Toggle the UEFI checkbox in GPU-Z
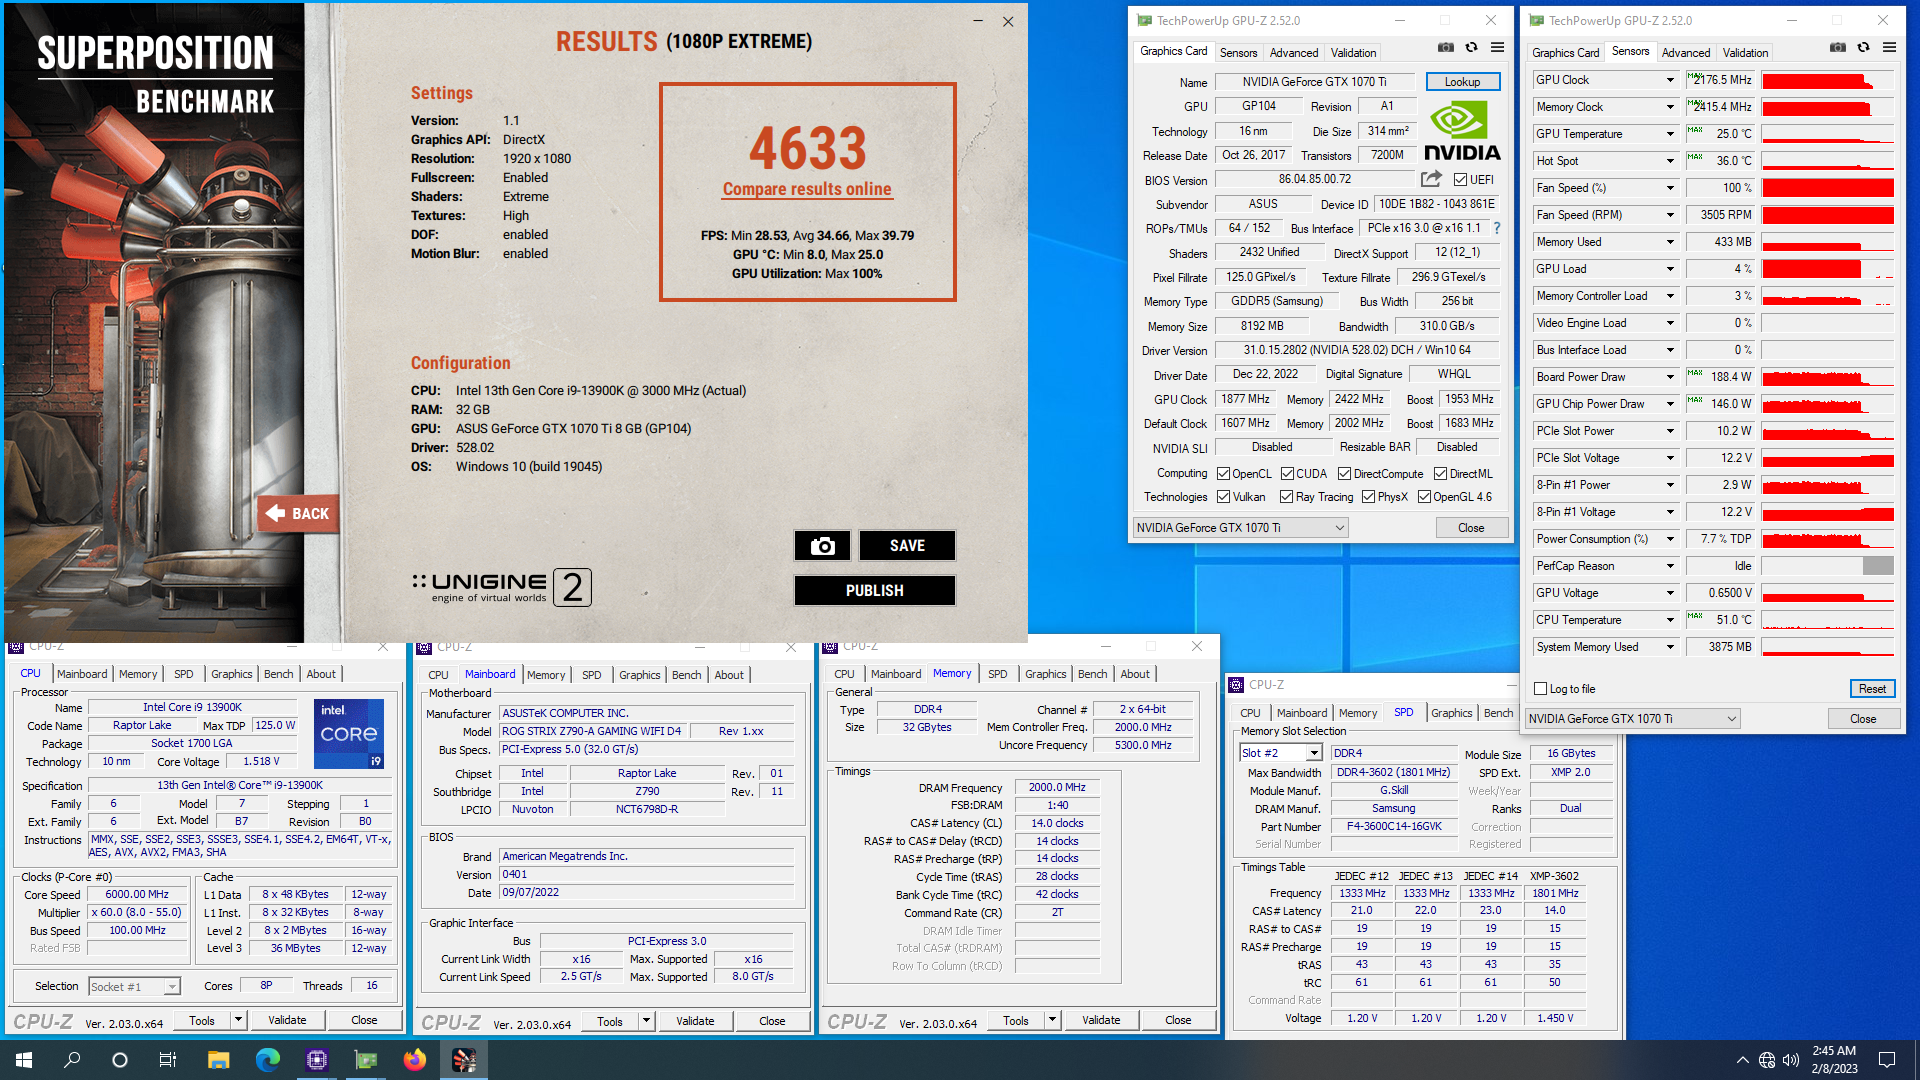The image size is (1920, 1080). (x=1460, y=180)
